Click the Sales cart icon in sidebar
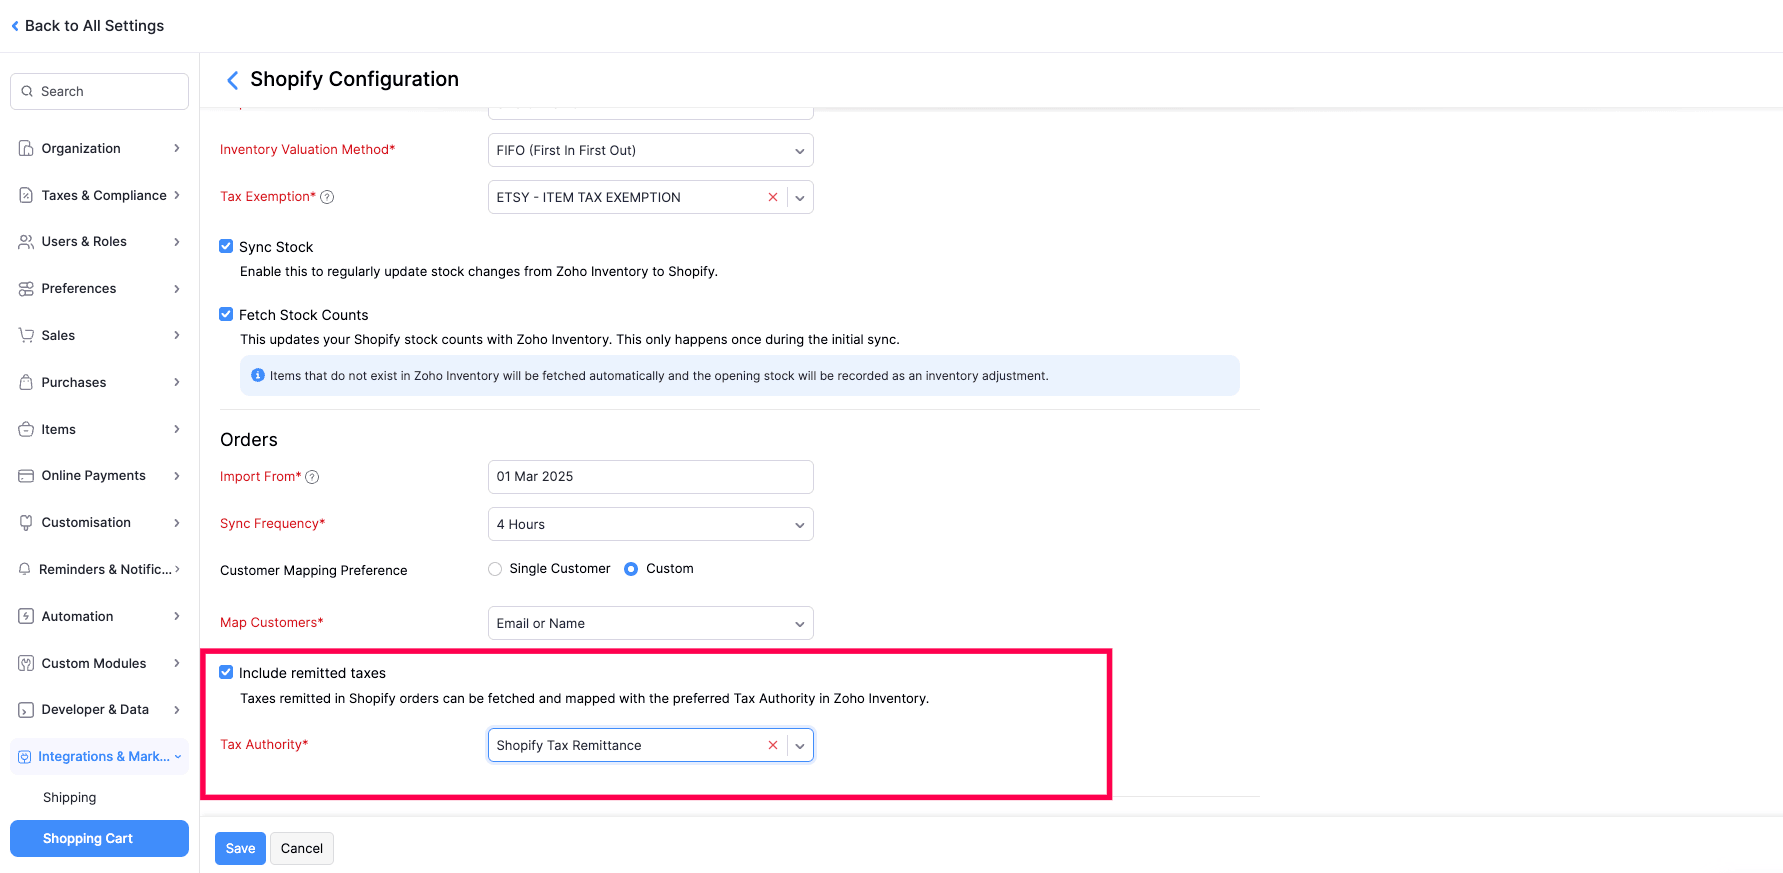 coord(26,336)
